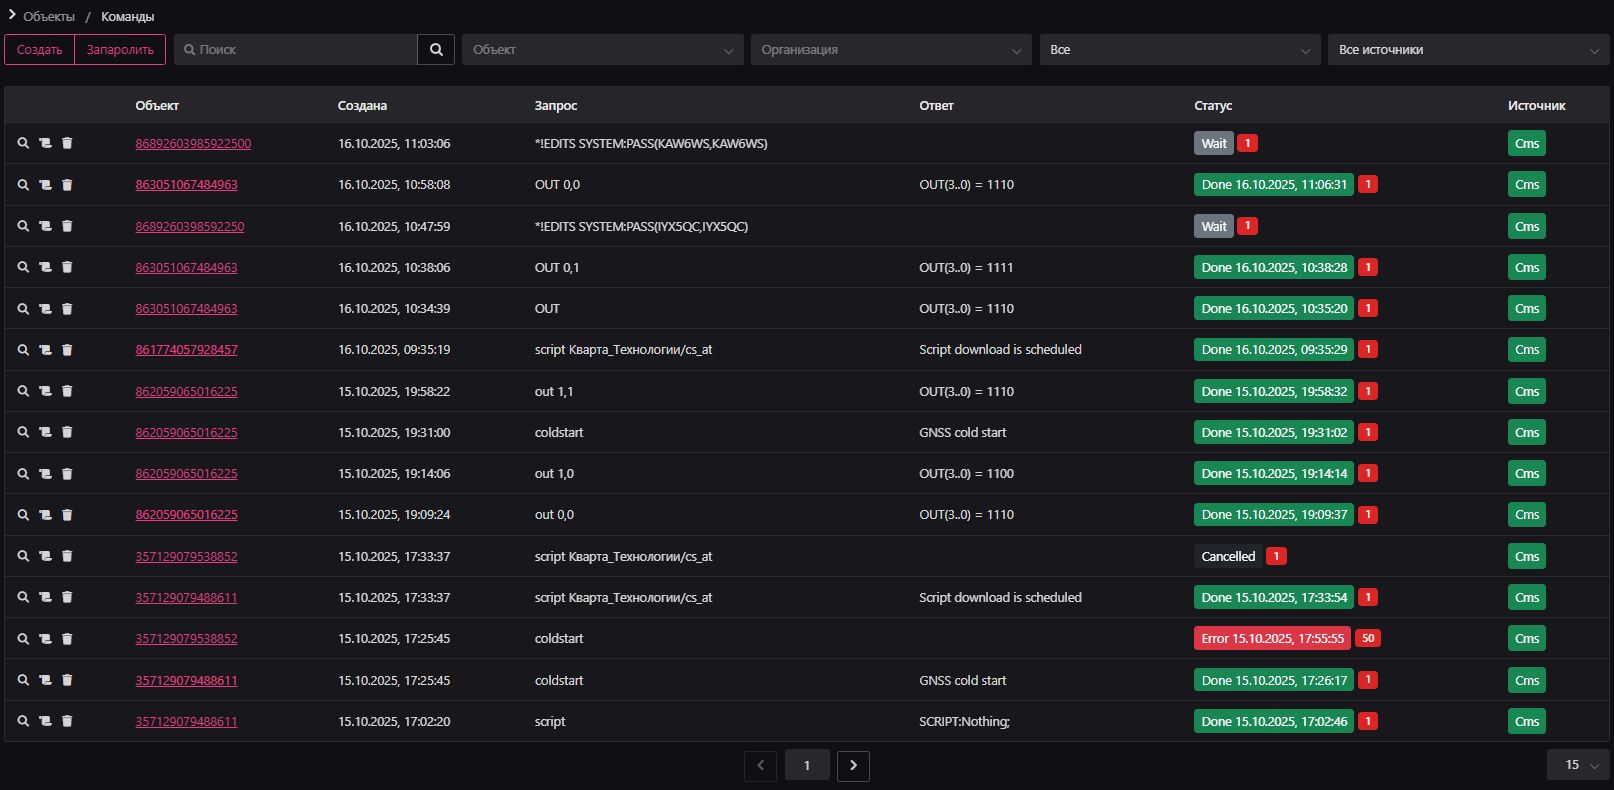Click the Wait status badge for 11:03:06 row

[x=1213, y=143]
